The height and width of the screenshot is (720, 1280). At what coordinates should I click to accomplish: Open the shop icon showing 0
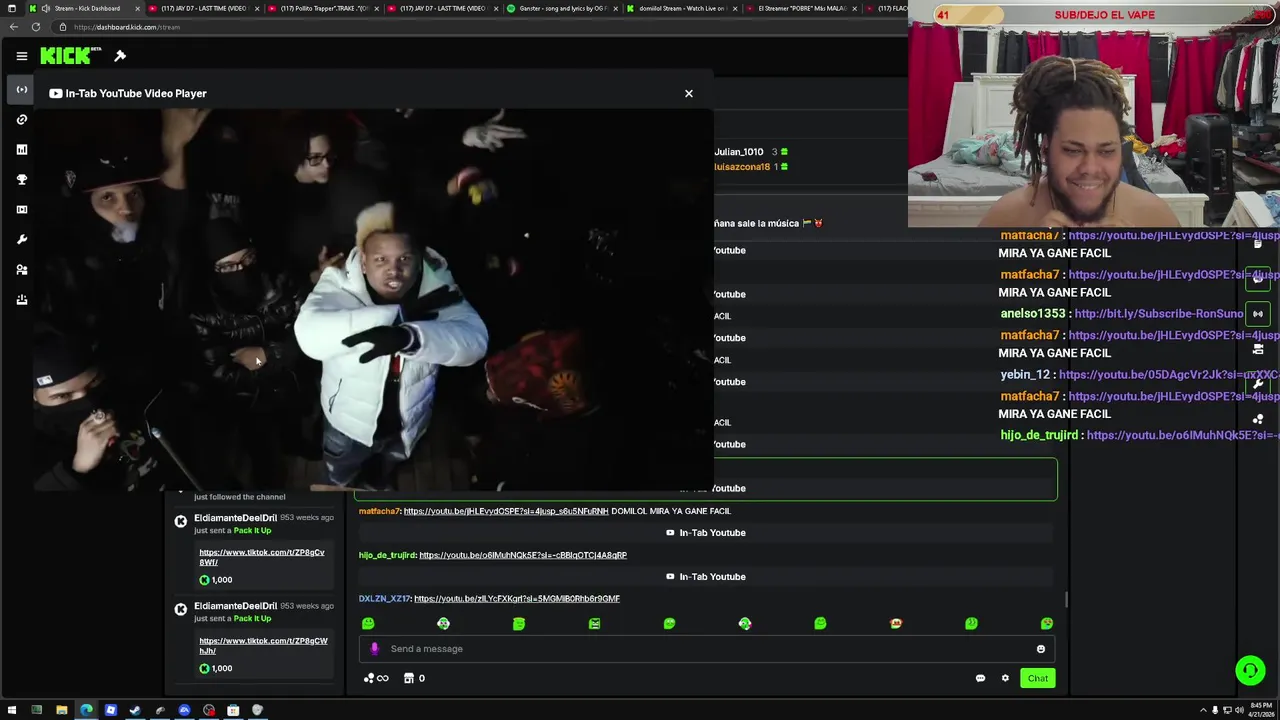(x=414, y=678)
